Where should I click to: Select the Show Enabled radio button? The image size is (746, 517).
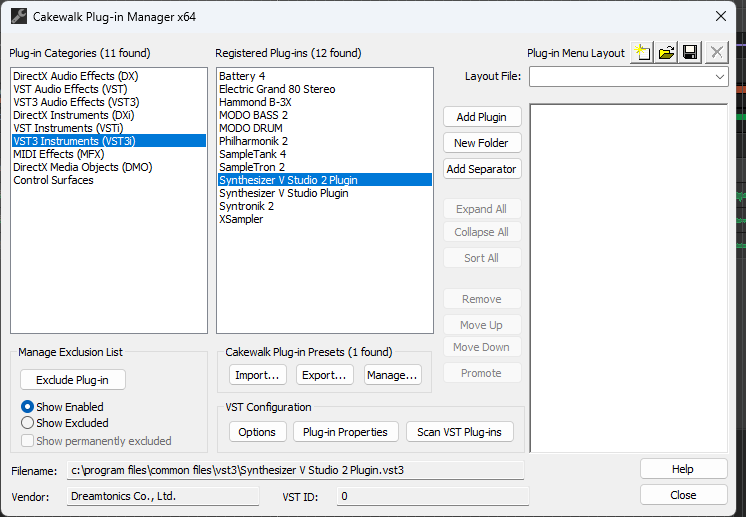(x=27, y=407)
